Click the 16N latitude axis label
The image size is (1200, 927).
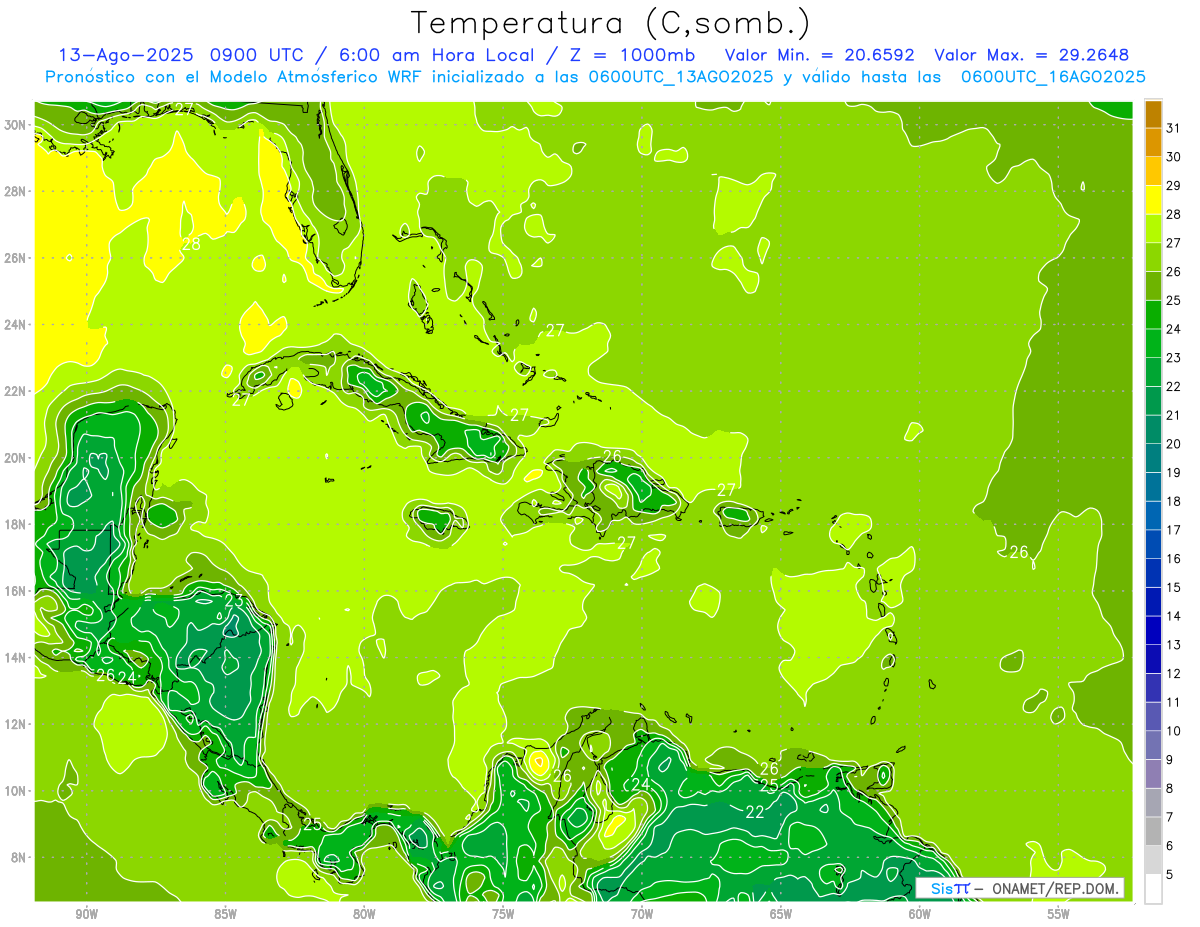click(x=15, y=591)
